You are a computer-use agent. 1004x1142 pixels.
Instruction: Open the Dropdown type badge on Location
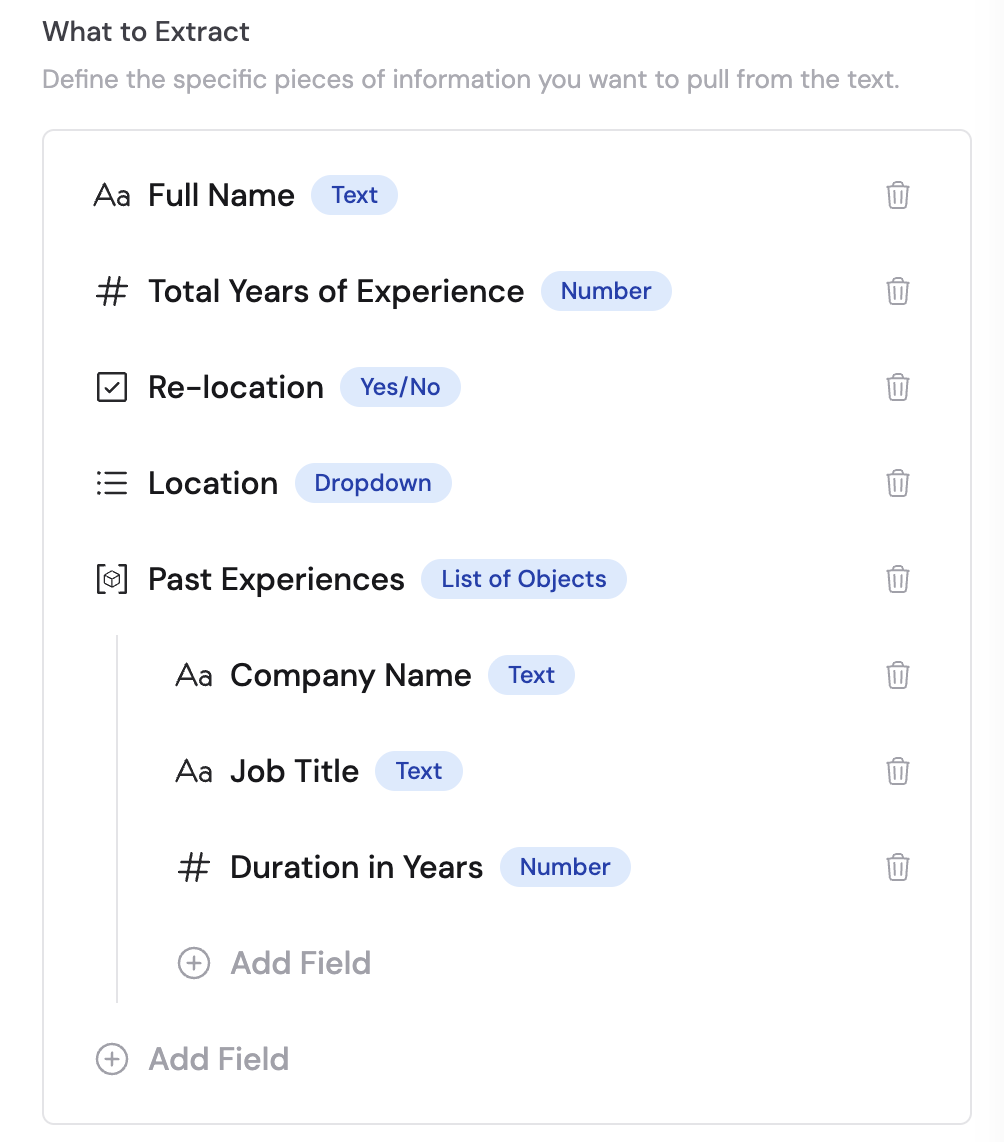373,483
